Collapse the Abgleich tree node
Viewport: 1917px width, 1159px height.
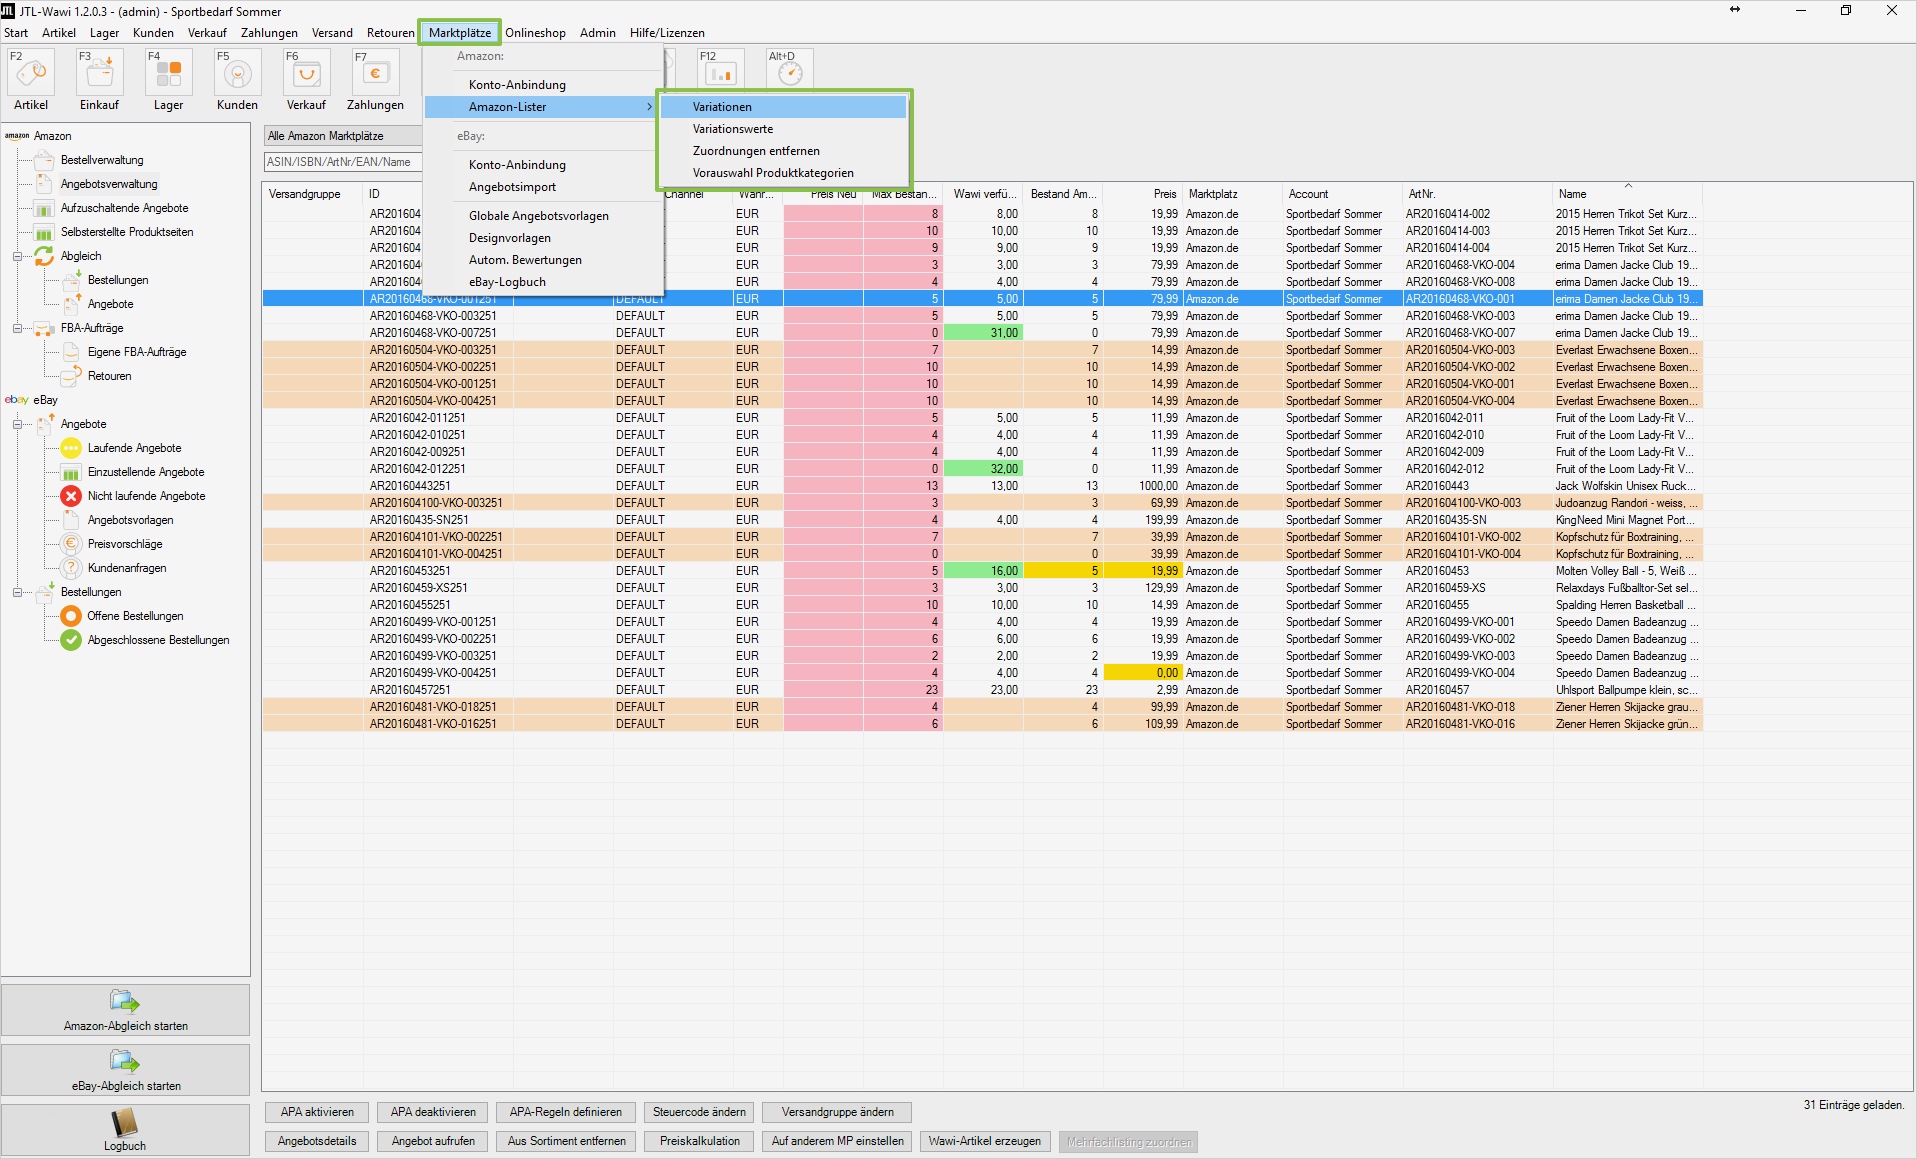[17, 256]
